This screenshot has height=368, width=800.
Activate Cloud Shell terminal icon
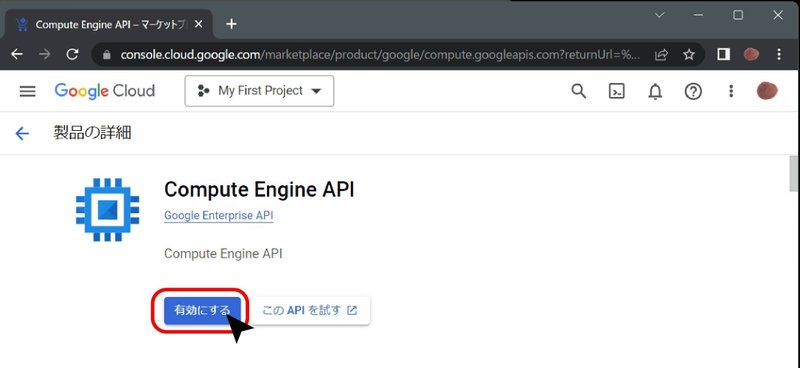tap(616, 91)
